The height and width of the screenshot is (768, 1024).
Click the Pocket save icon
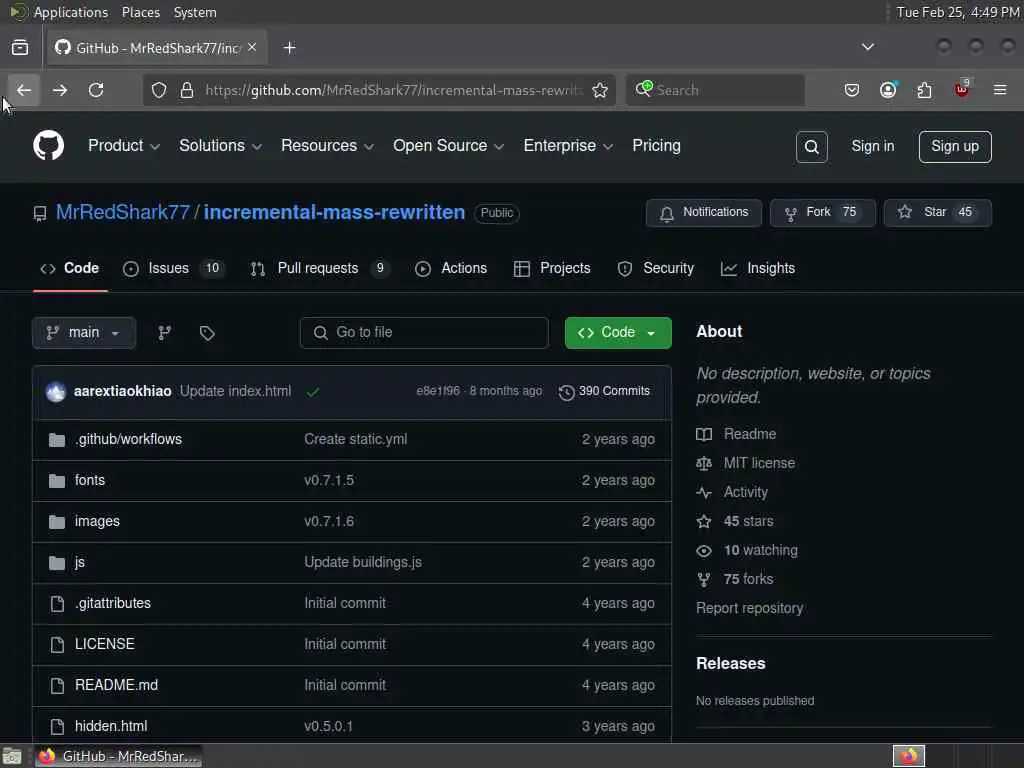pyautogui.click(x=852, y=90)
